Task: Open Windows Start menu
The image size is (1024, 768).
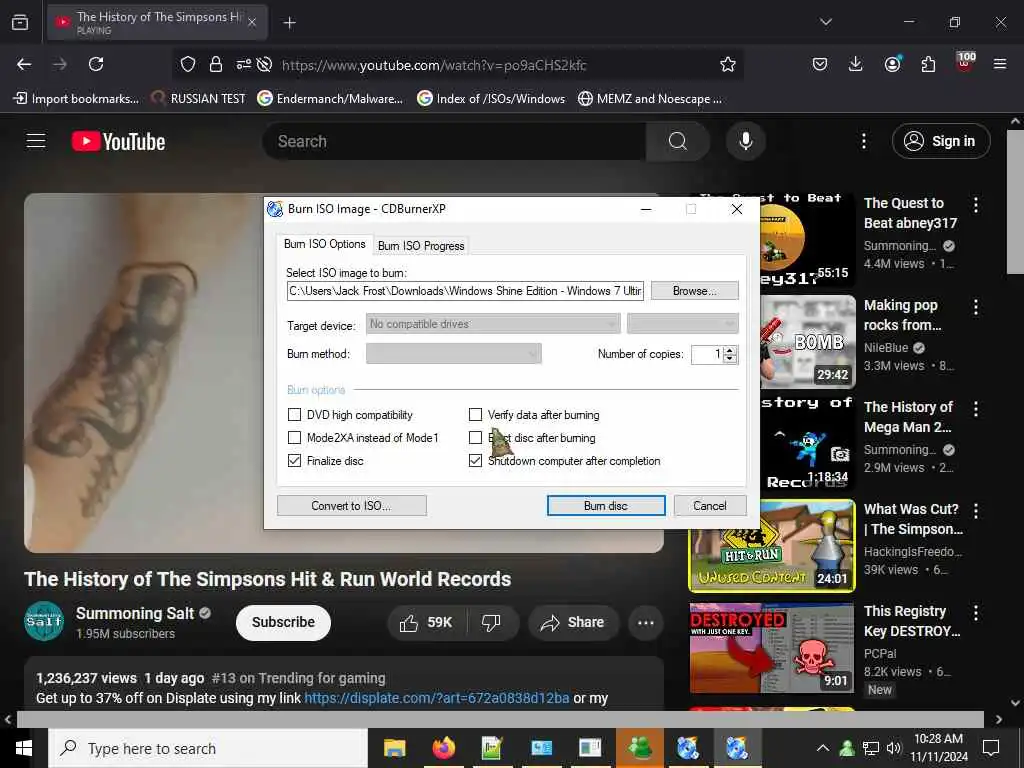Action: [24, 748]
